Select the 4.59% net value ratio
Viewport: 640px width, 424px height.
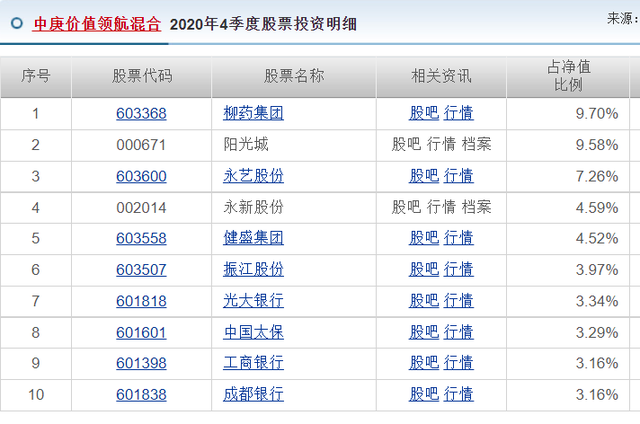pos(597,208)
